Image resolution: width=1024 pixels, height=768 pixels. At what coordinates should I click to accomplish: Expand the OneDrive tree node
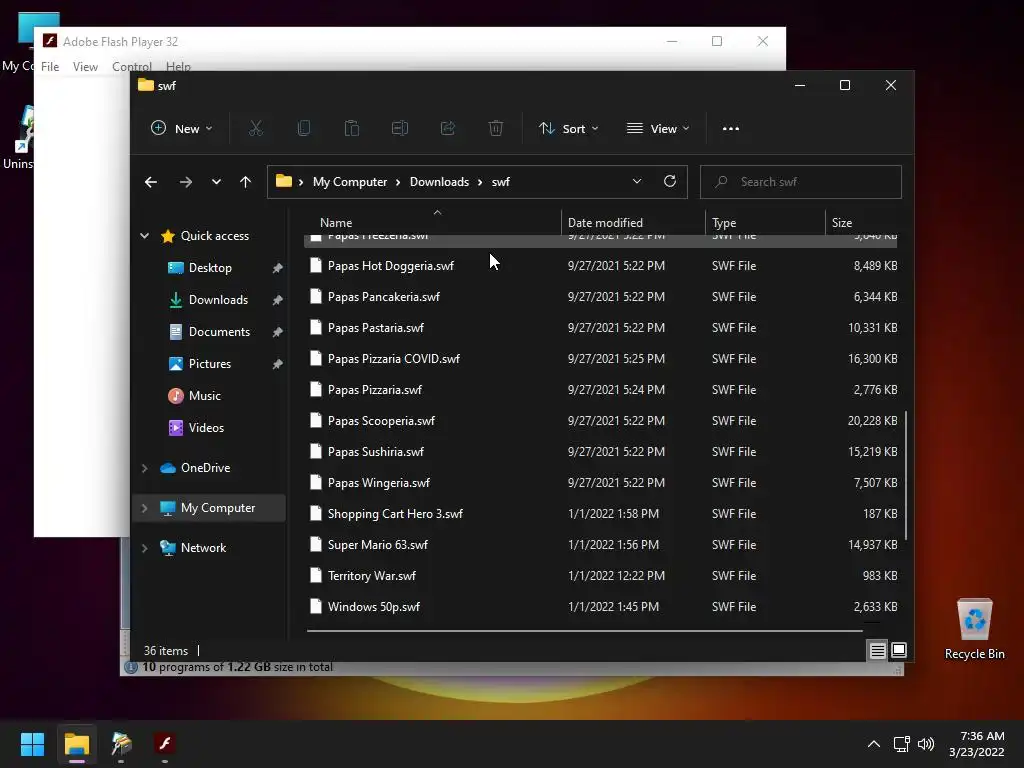(x=144, y=468)
